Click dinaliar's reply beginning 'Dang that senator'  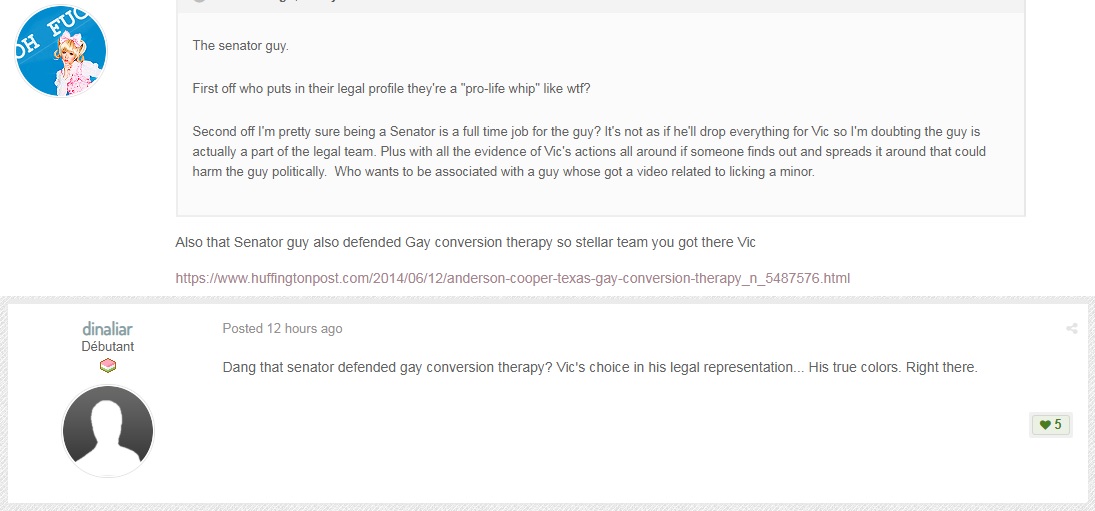pos(600,366)
